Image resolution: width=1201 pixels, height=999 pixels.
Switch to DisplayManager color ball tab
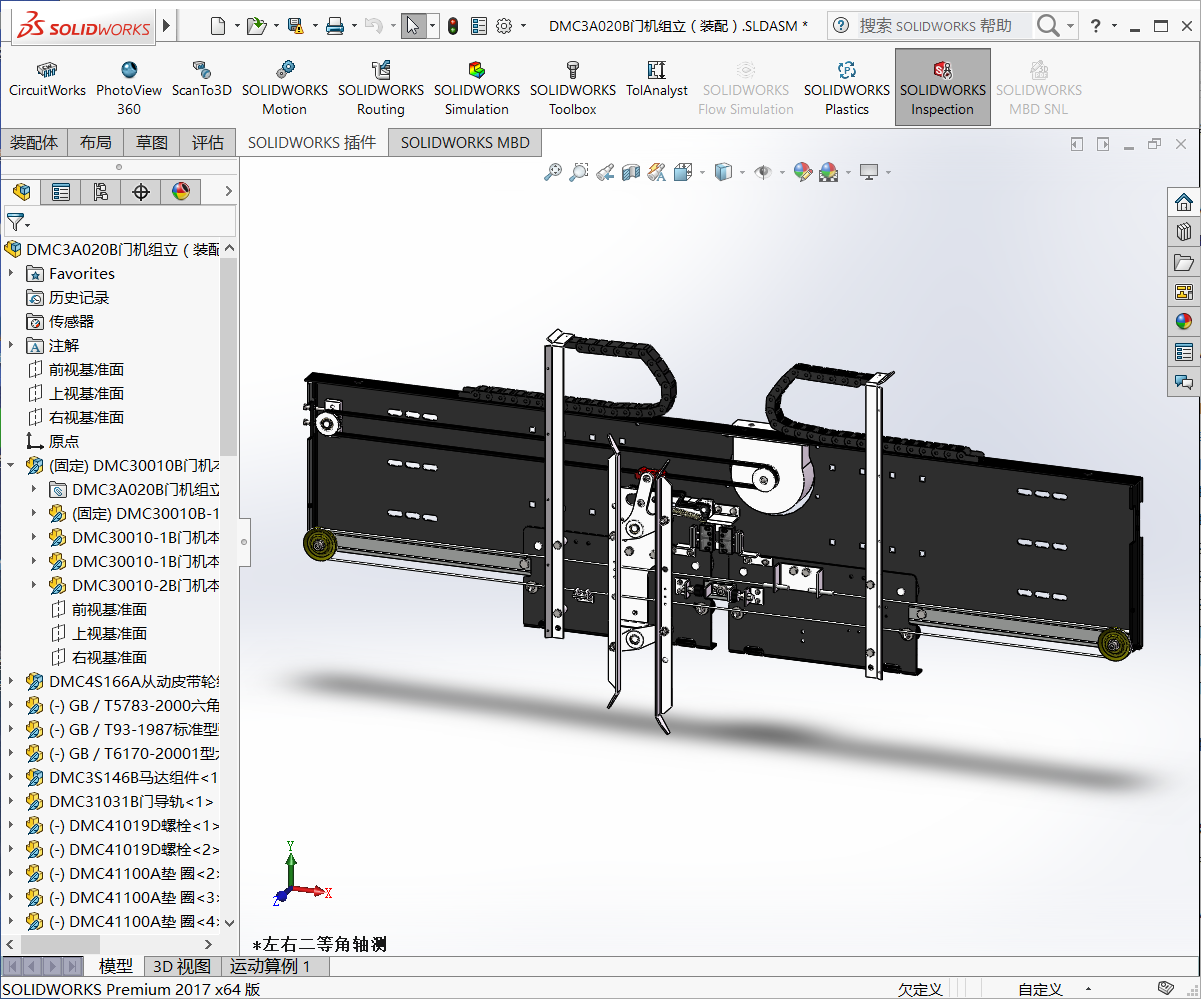(x=181, y=191)
